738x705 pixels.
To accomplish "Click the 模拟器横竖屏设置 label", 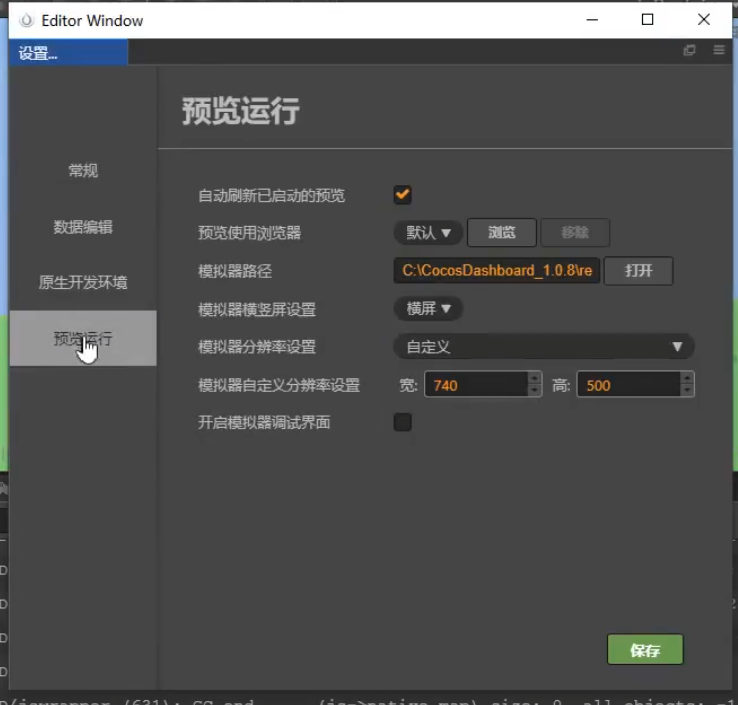I will coord(257,310).
